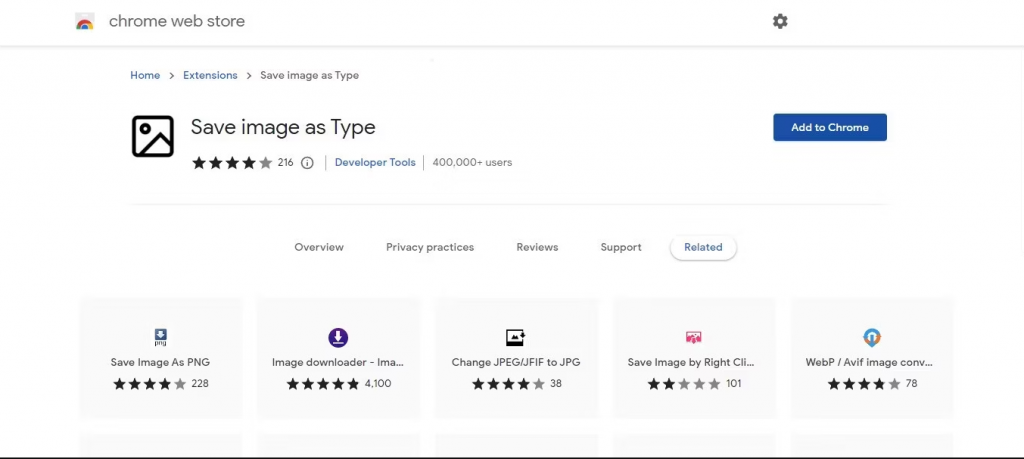Click the 101 rating count
This screenshot has width=1024, height=459.
click(x=734, y=383)
